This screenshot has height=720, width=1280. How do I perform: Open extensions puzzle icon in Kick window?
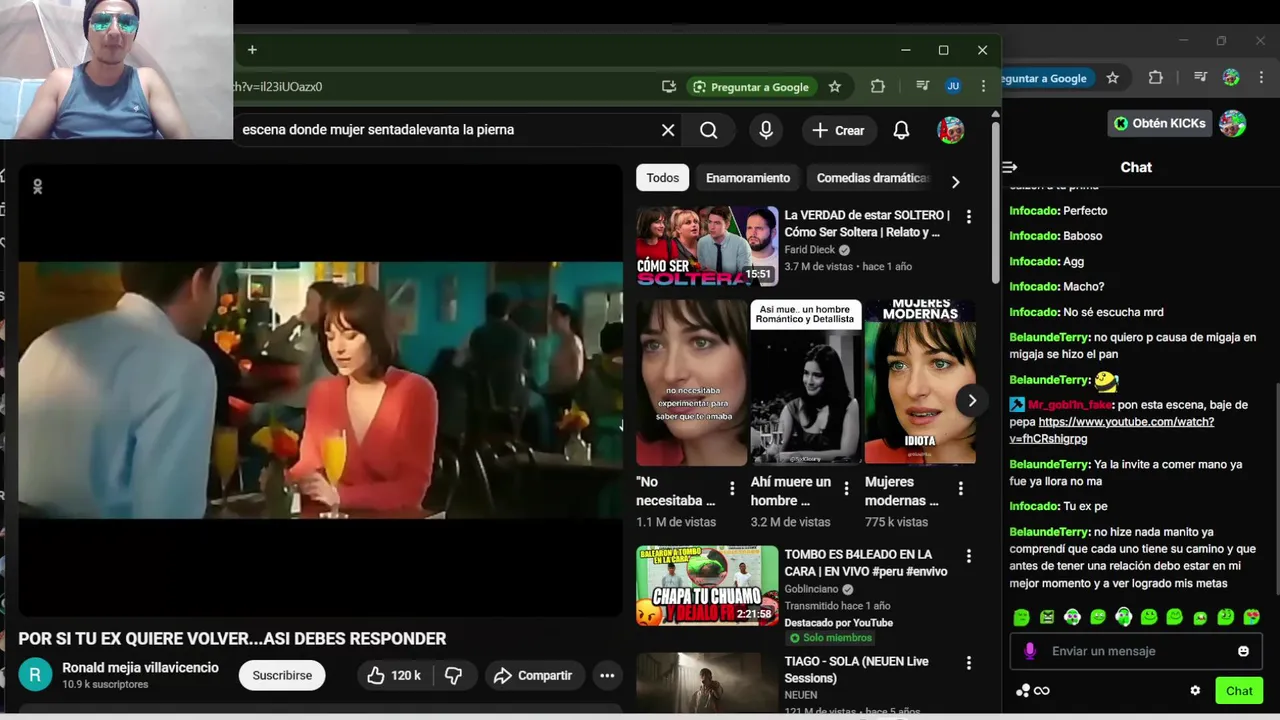tap(1156, 78)
